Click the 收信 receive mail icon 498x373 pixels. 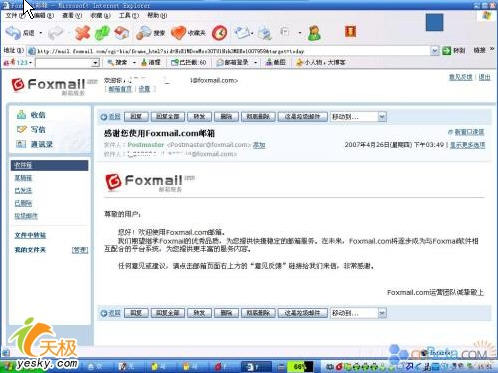pyautogui.click(x=21, y=115)
